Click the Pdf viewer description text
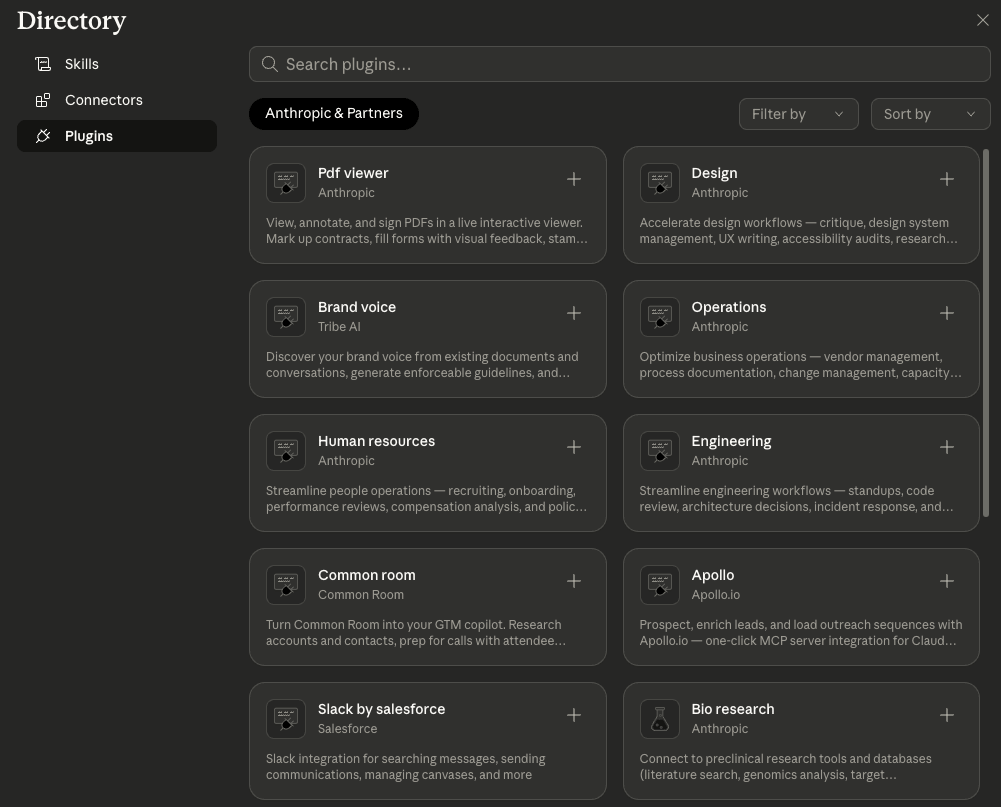1001x807 pixels. coord(426,230)
